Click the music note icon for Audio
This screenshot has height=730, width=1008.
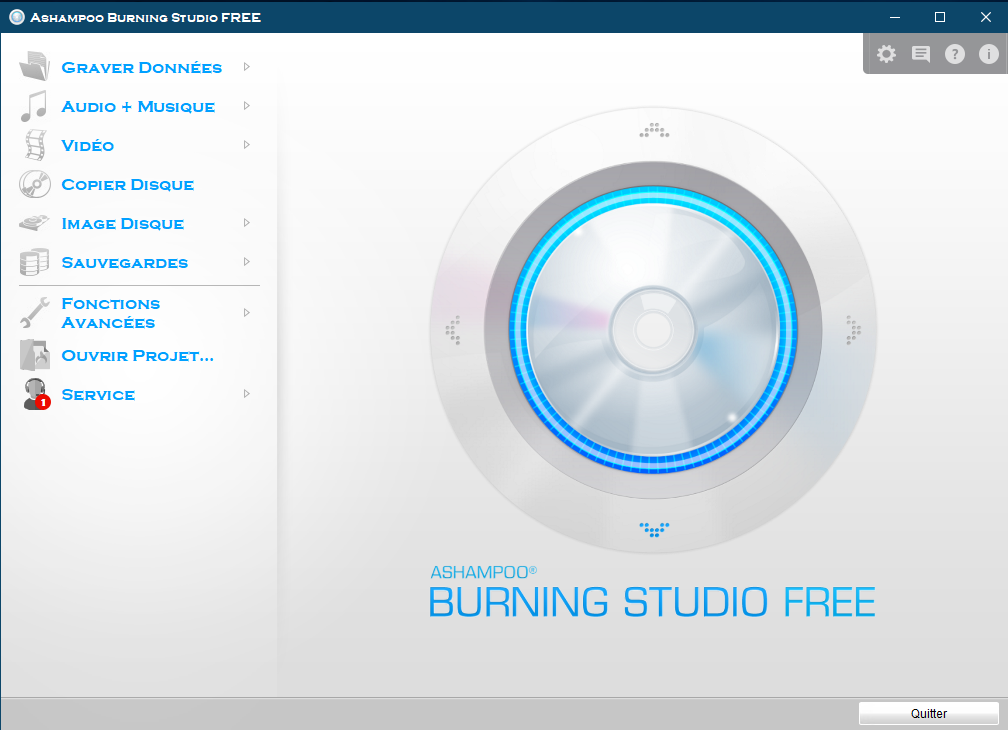tap(34, 106)
